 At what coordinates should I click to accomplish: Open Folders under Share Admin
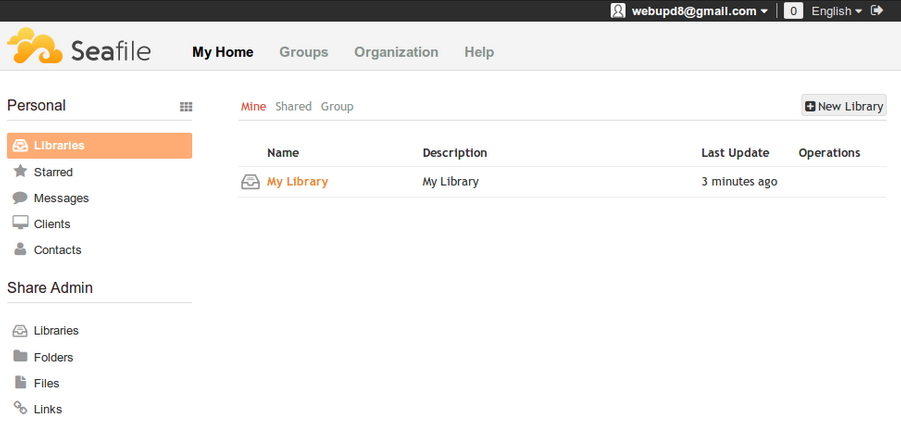(53, 357)
